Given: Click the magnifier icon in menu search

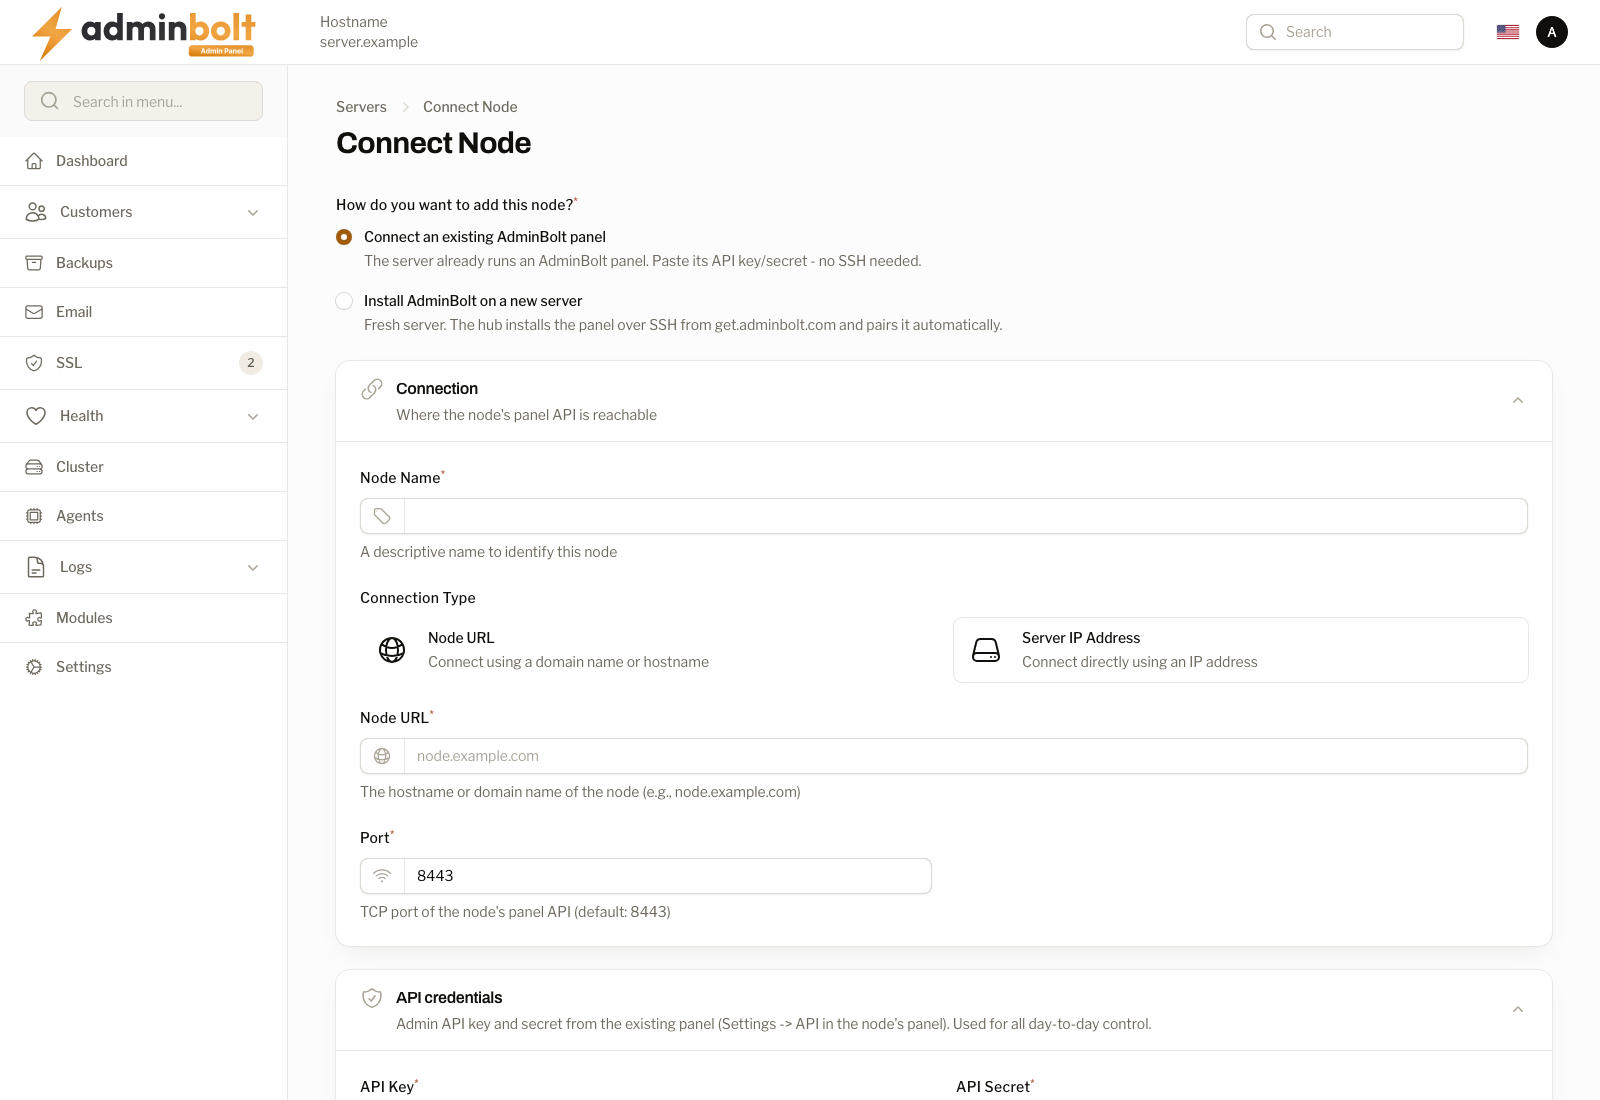Looking at the screenshot, I should 50,101.
